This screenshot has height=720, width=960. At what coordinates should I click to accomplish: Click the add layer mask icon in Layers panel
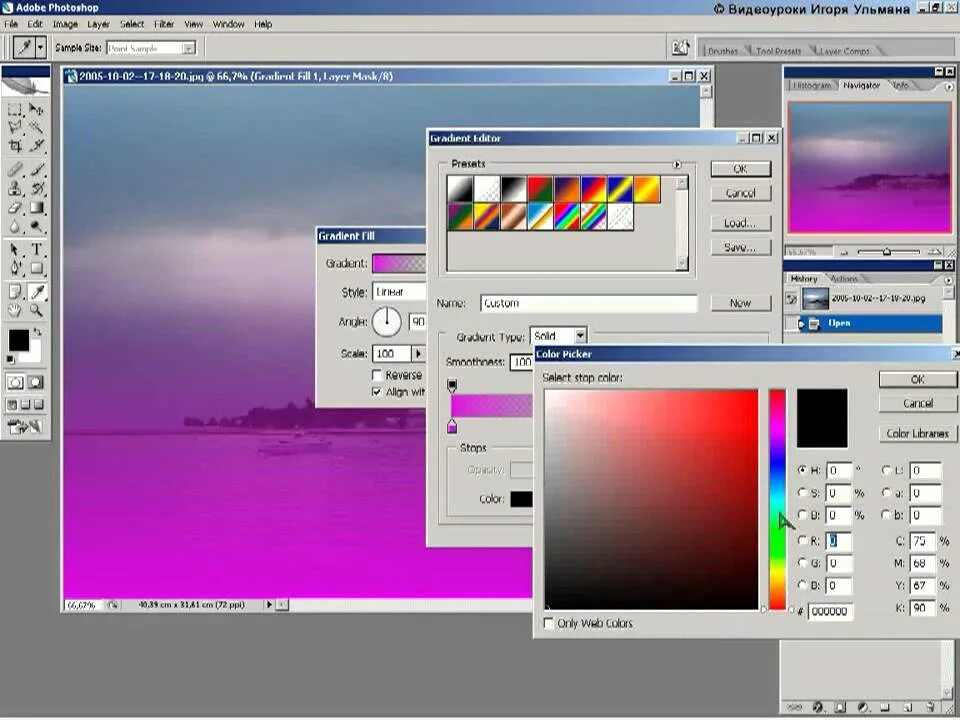839,708
